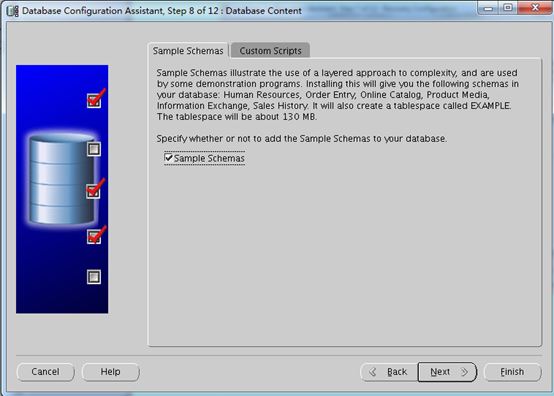Click the Database Configuration Assistant title bar icon
The height and width of the screenshot is (396, 554).
(12, 11)
